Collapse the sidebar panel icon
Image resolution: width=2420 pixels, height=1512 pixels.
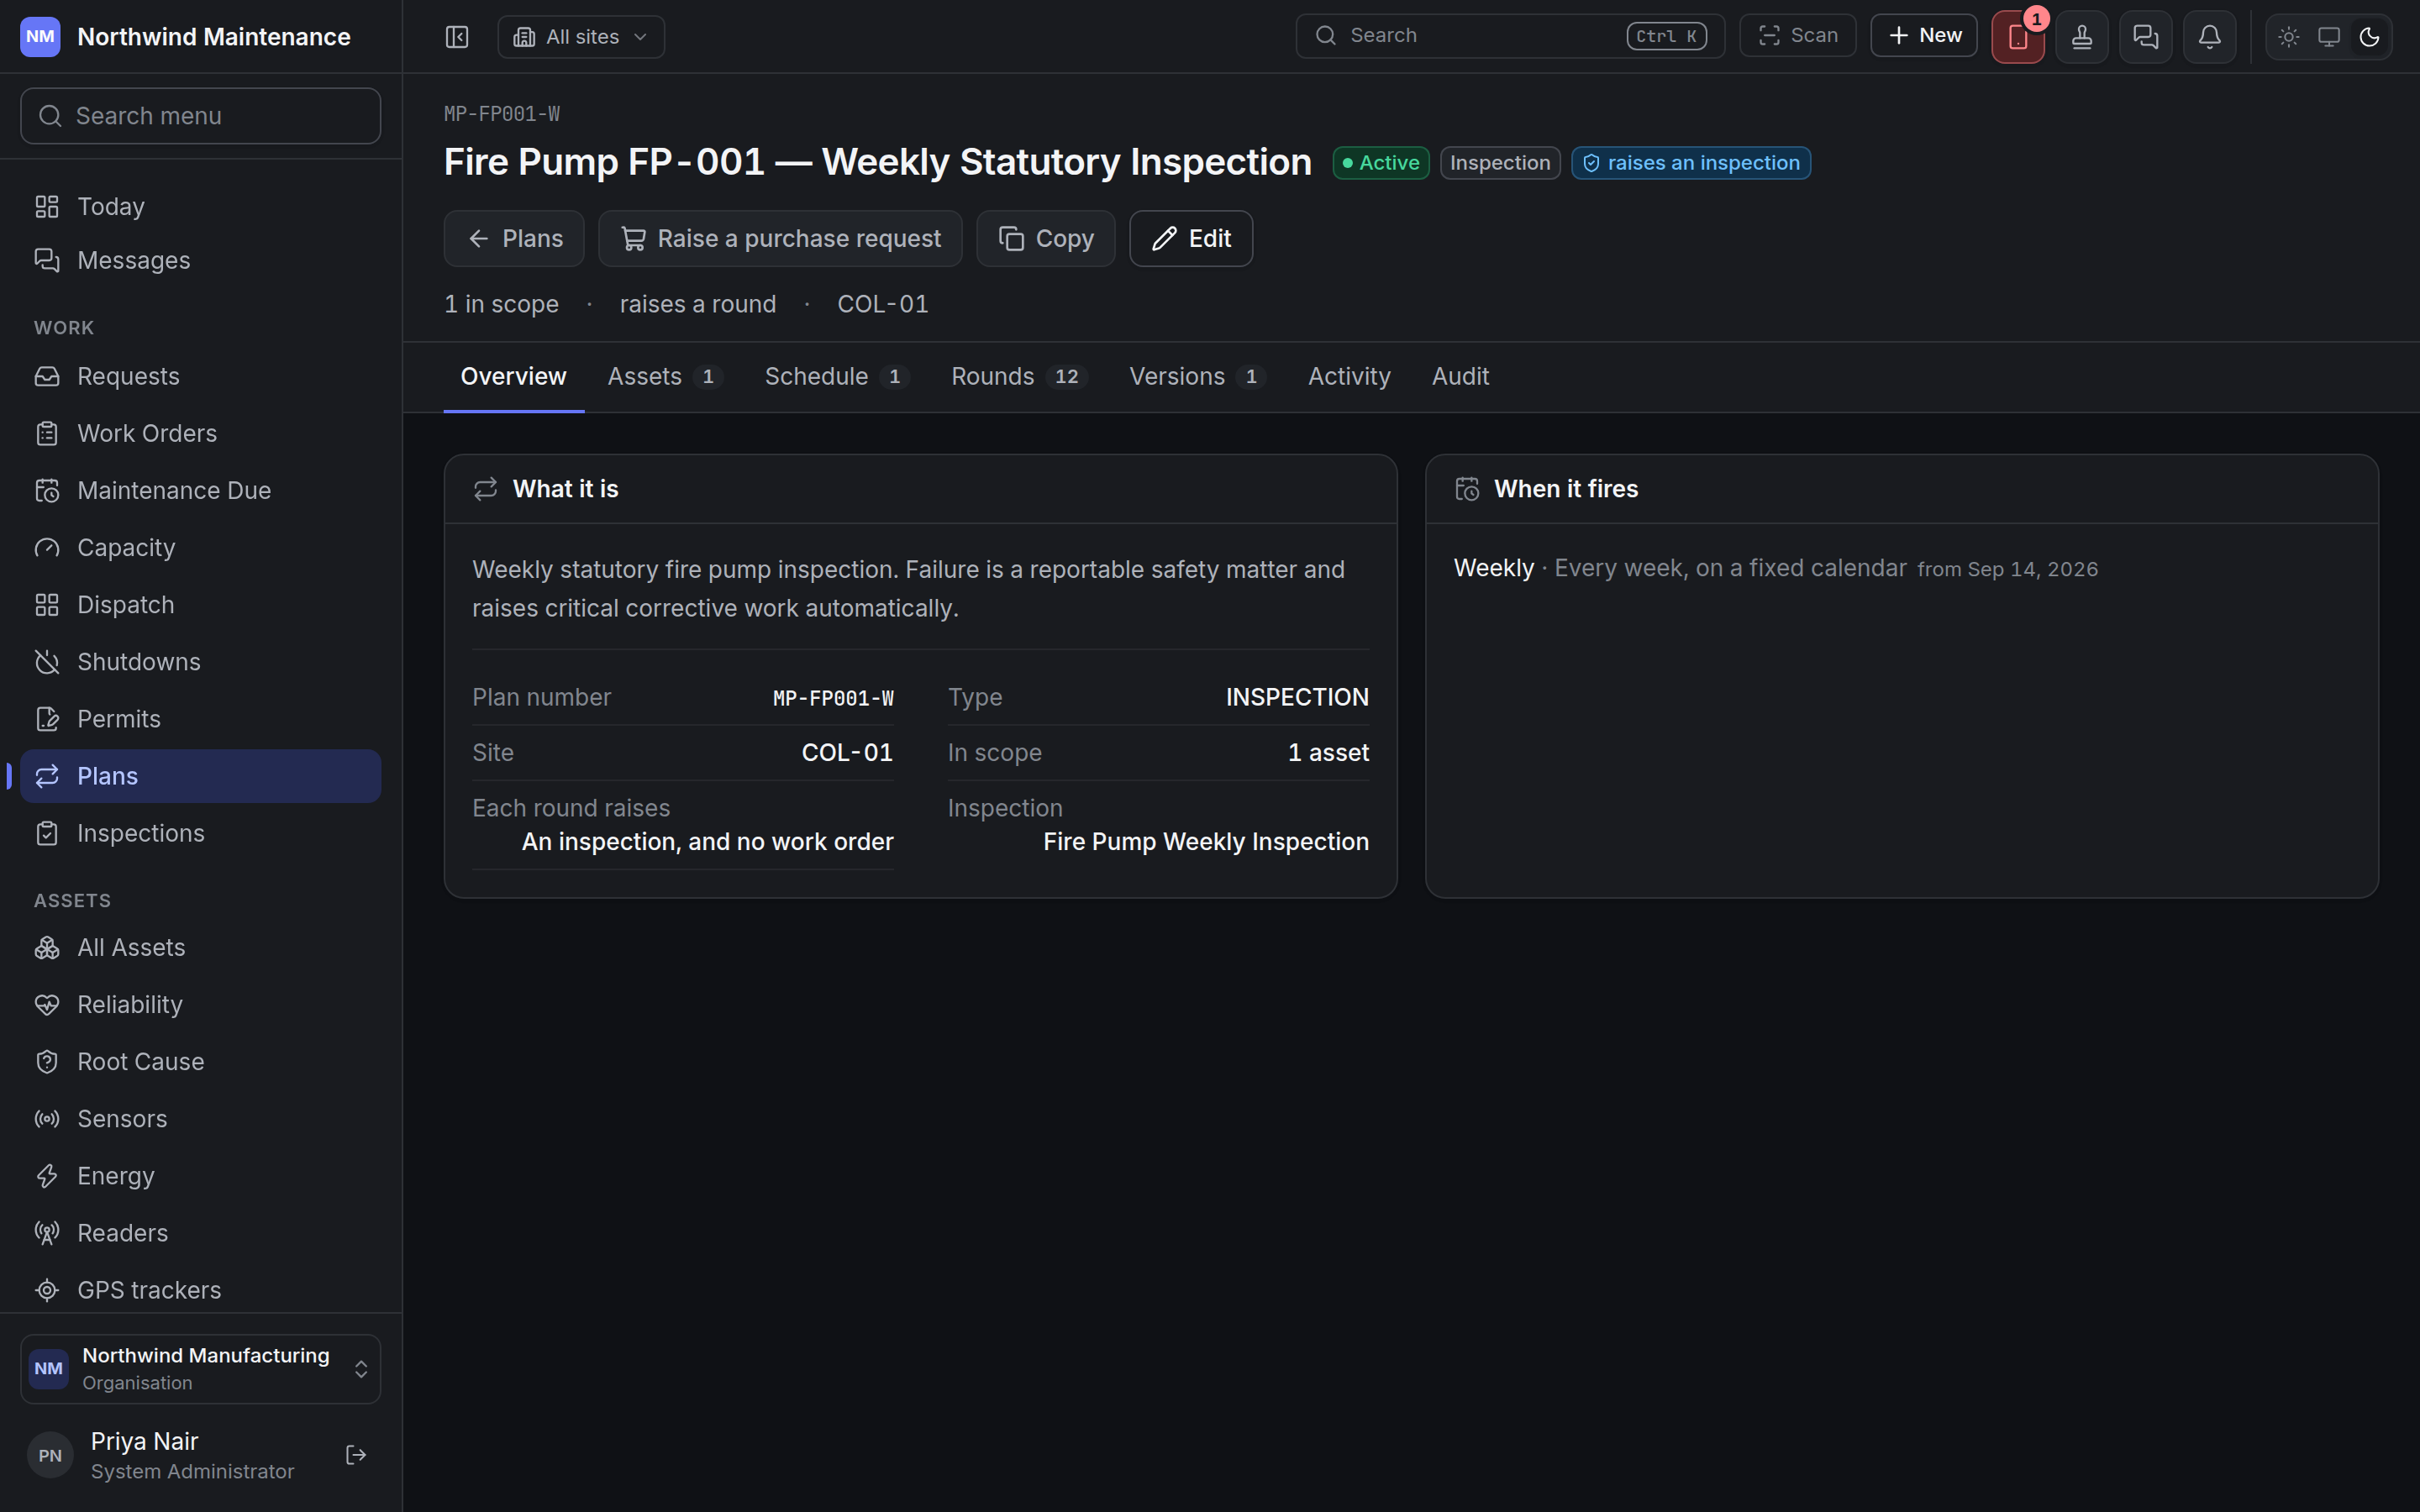click(457, 37)
